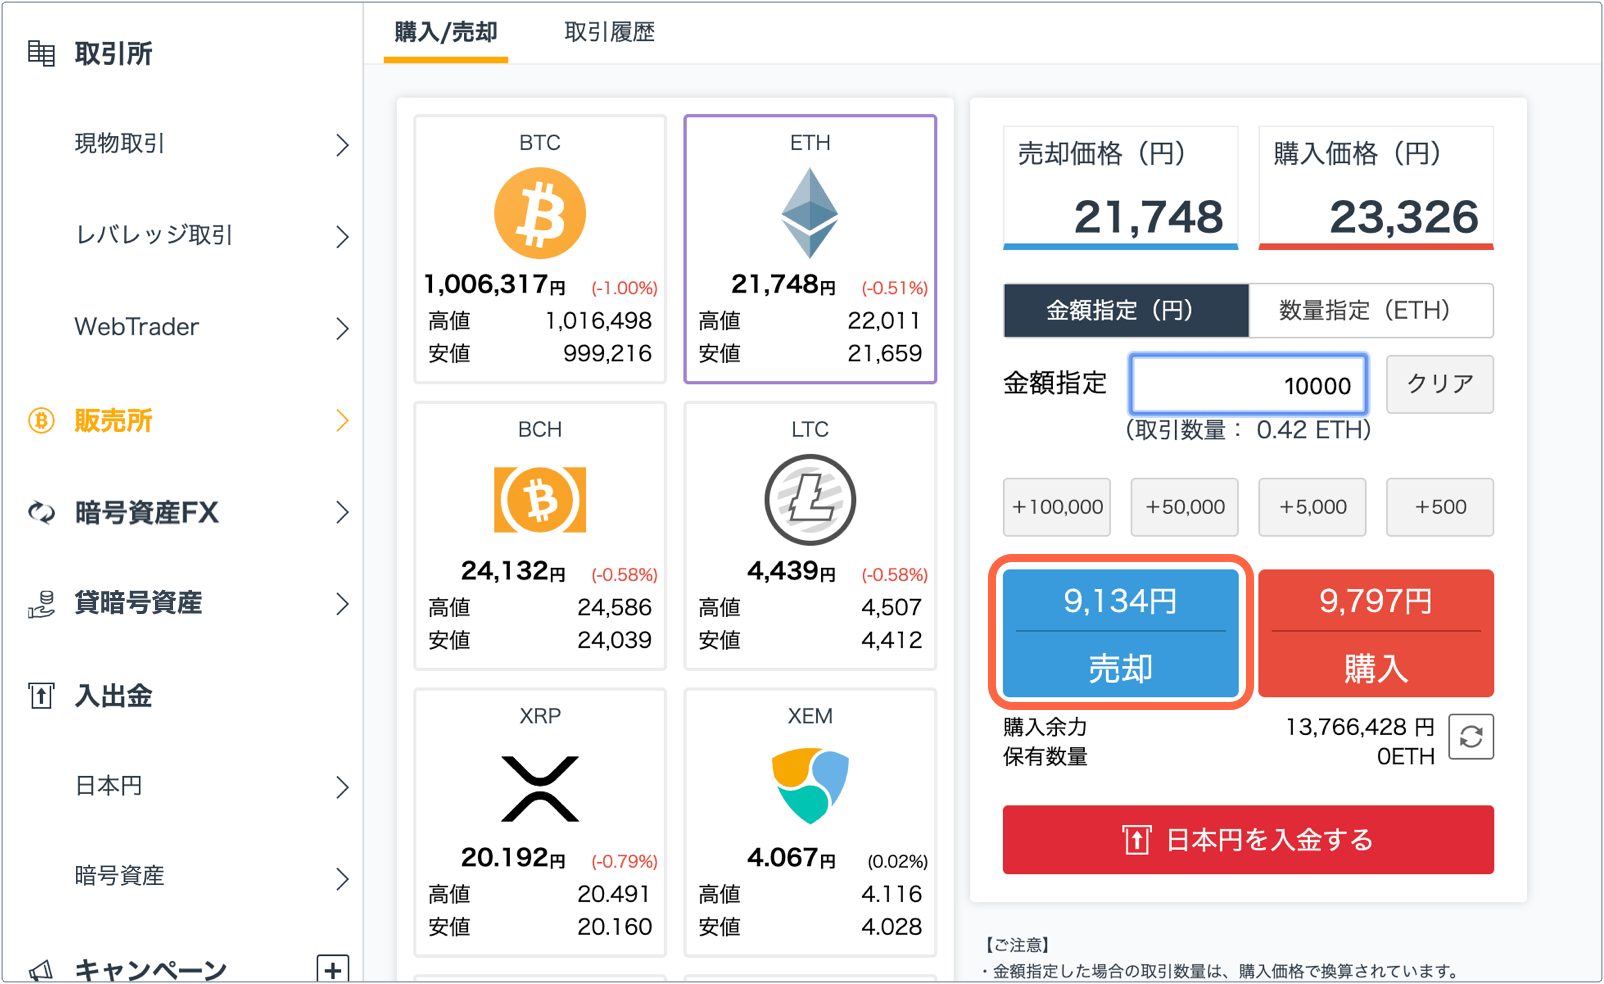
Task: Click the 入出金 deposit icon in the sidebar
Action: pyautogui.click(x=41, y=695)
